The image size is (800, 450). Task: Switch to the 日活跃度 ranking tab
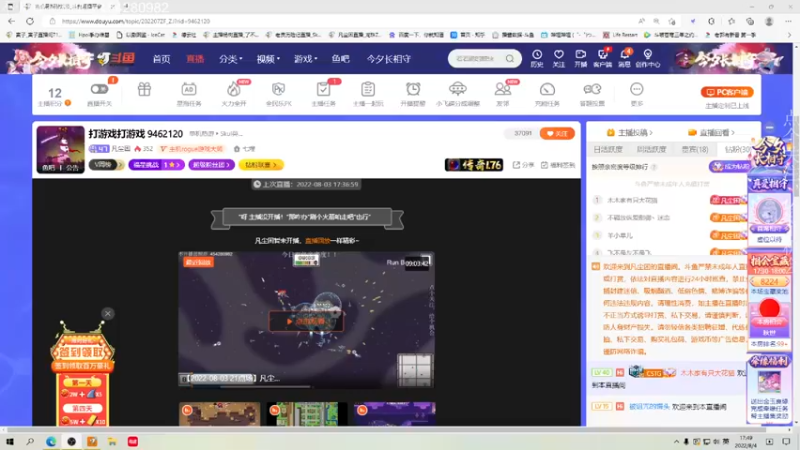pyautogui.click(x=608, y=149)
